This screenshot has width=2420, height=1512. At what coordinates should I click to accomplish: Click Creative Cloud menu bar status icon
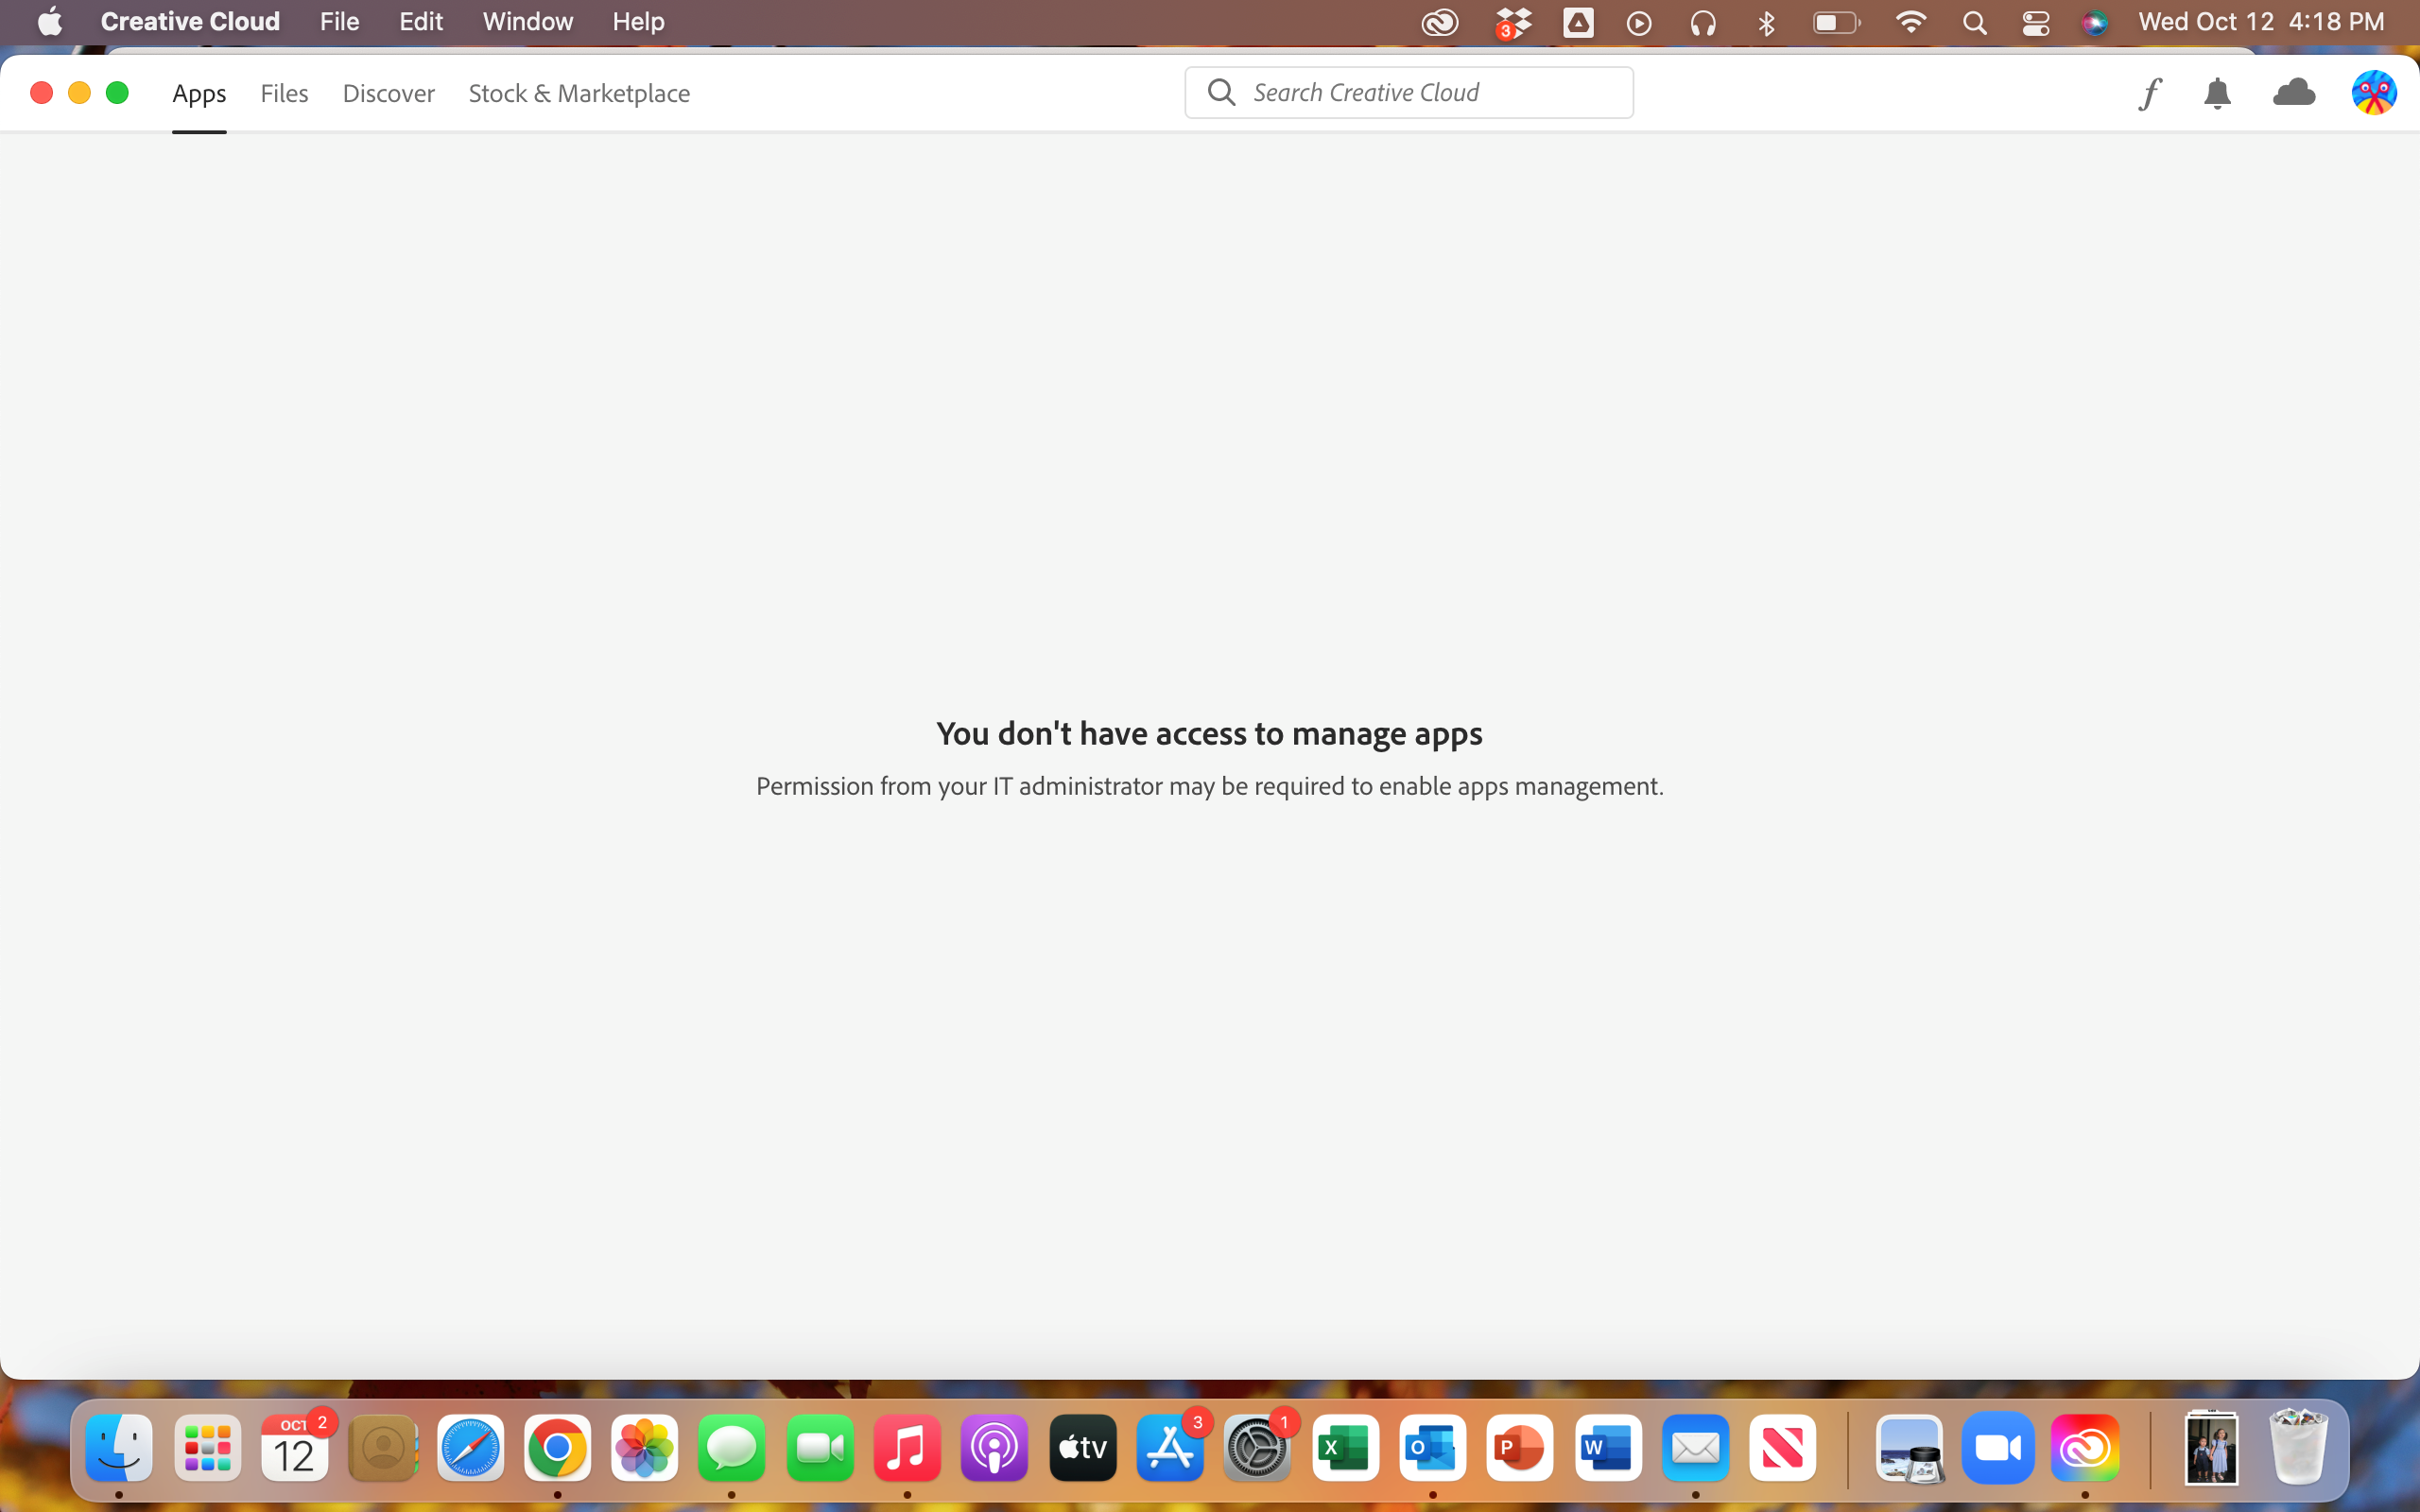click(x=1439, y=22)
